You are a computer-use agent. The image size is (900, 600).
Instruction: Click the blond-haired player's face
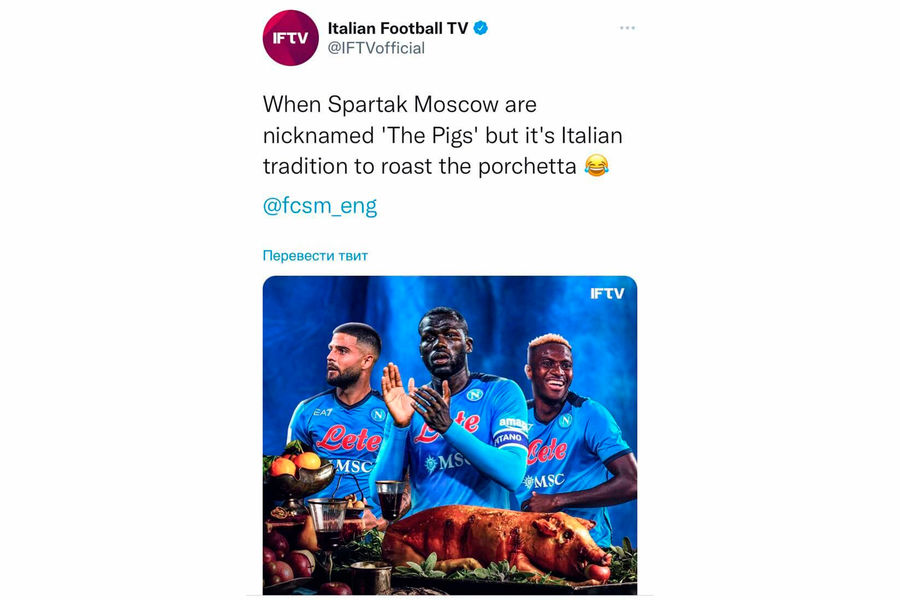click(550, 369)
